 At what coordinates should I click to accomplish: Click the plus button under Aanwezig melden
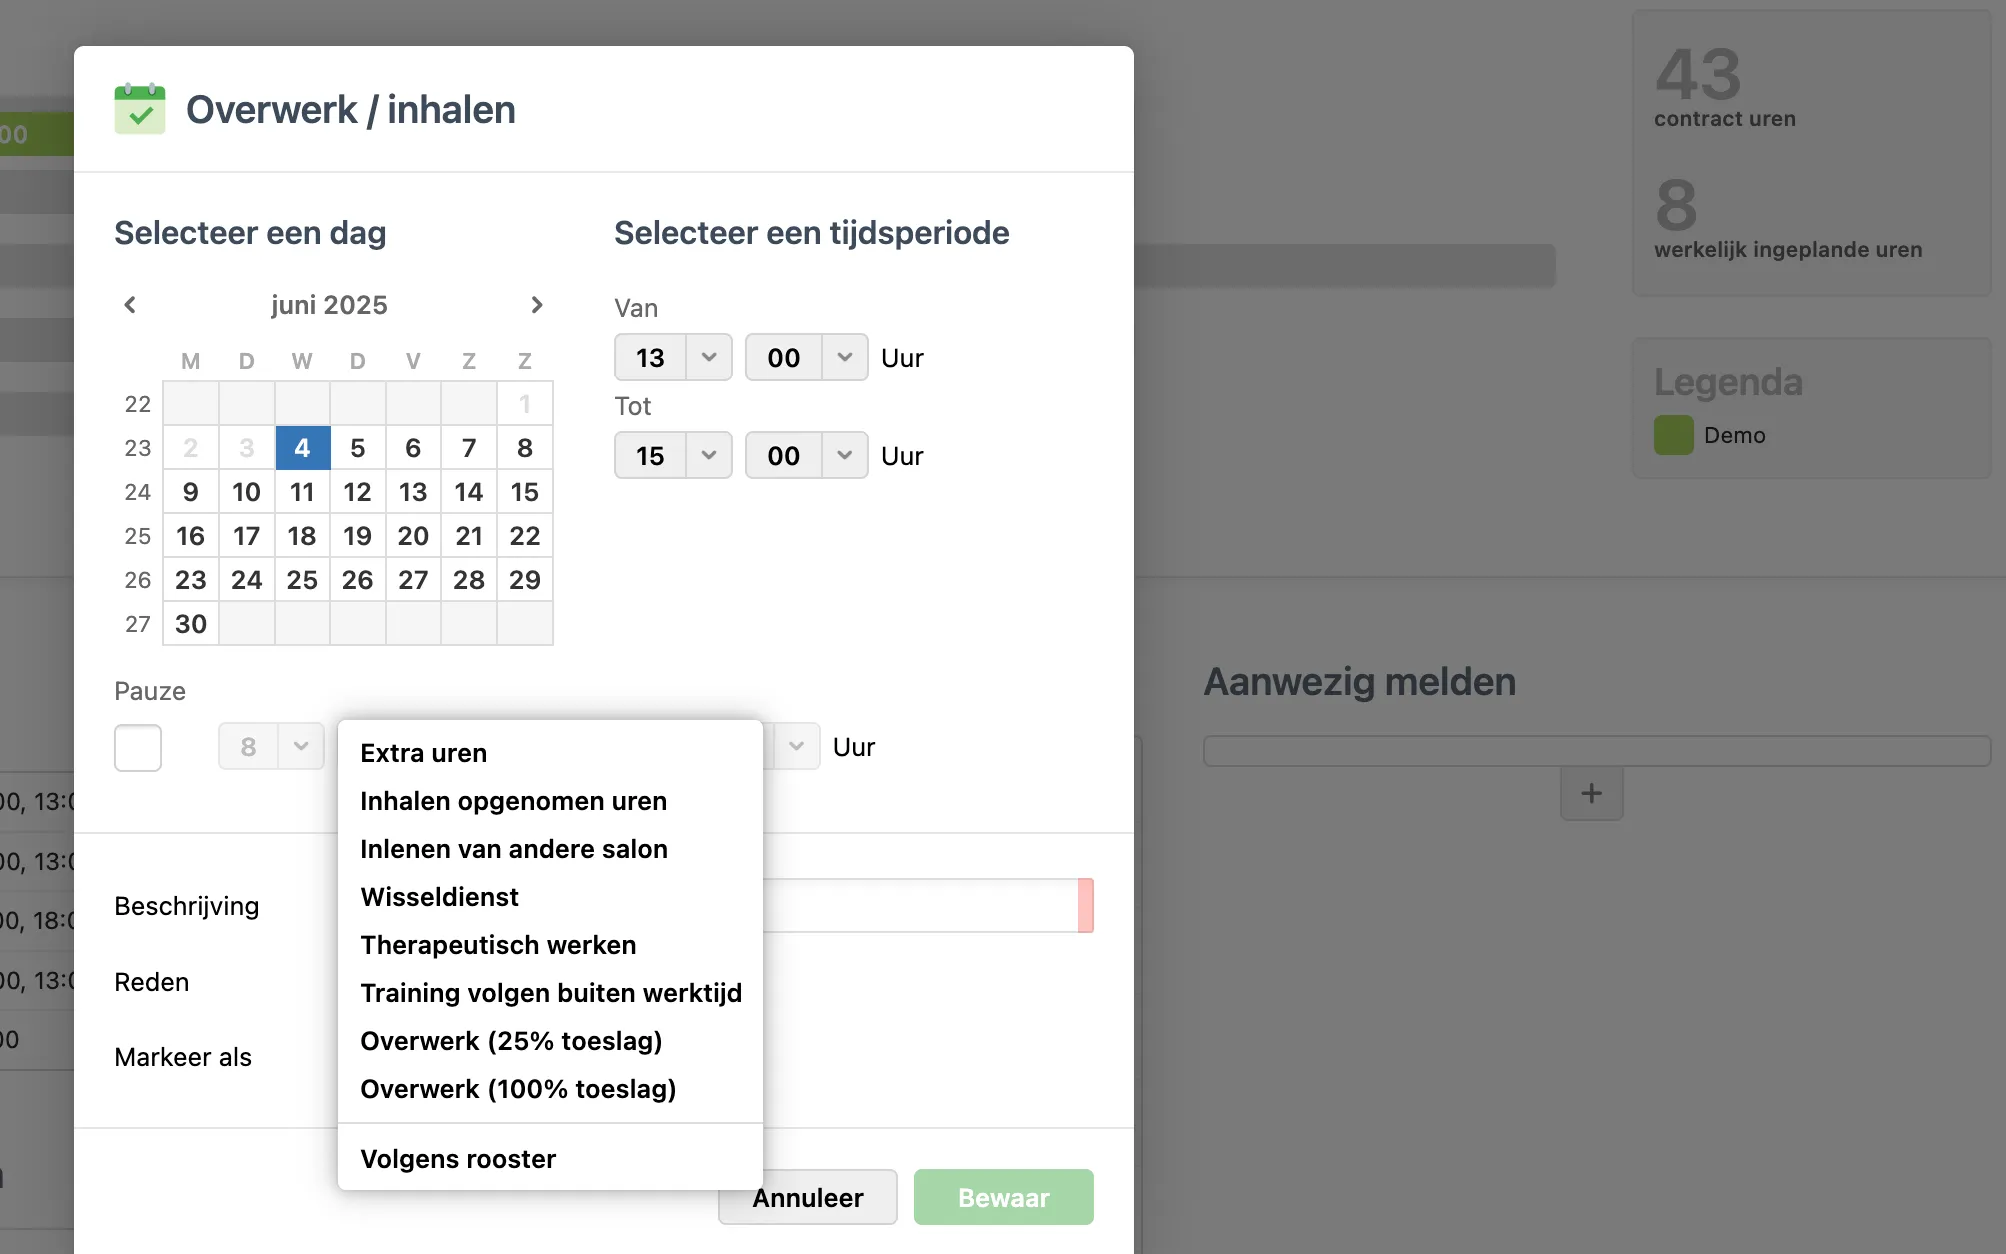(x=1591, y=794)
